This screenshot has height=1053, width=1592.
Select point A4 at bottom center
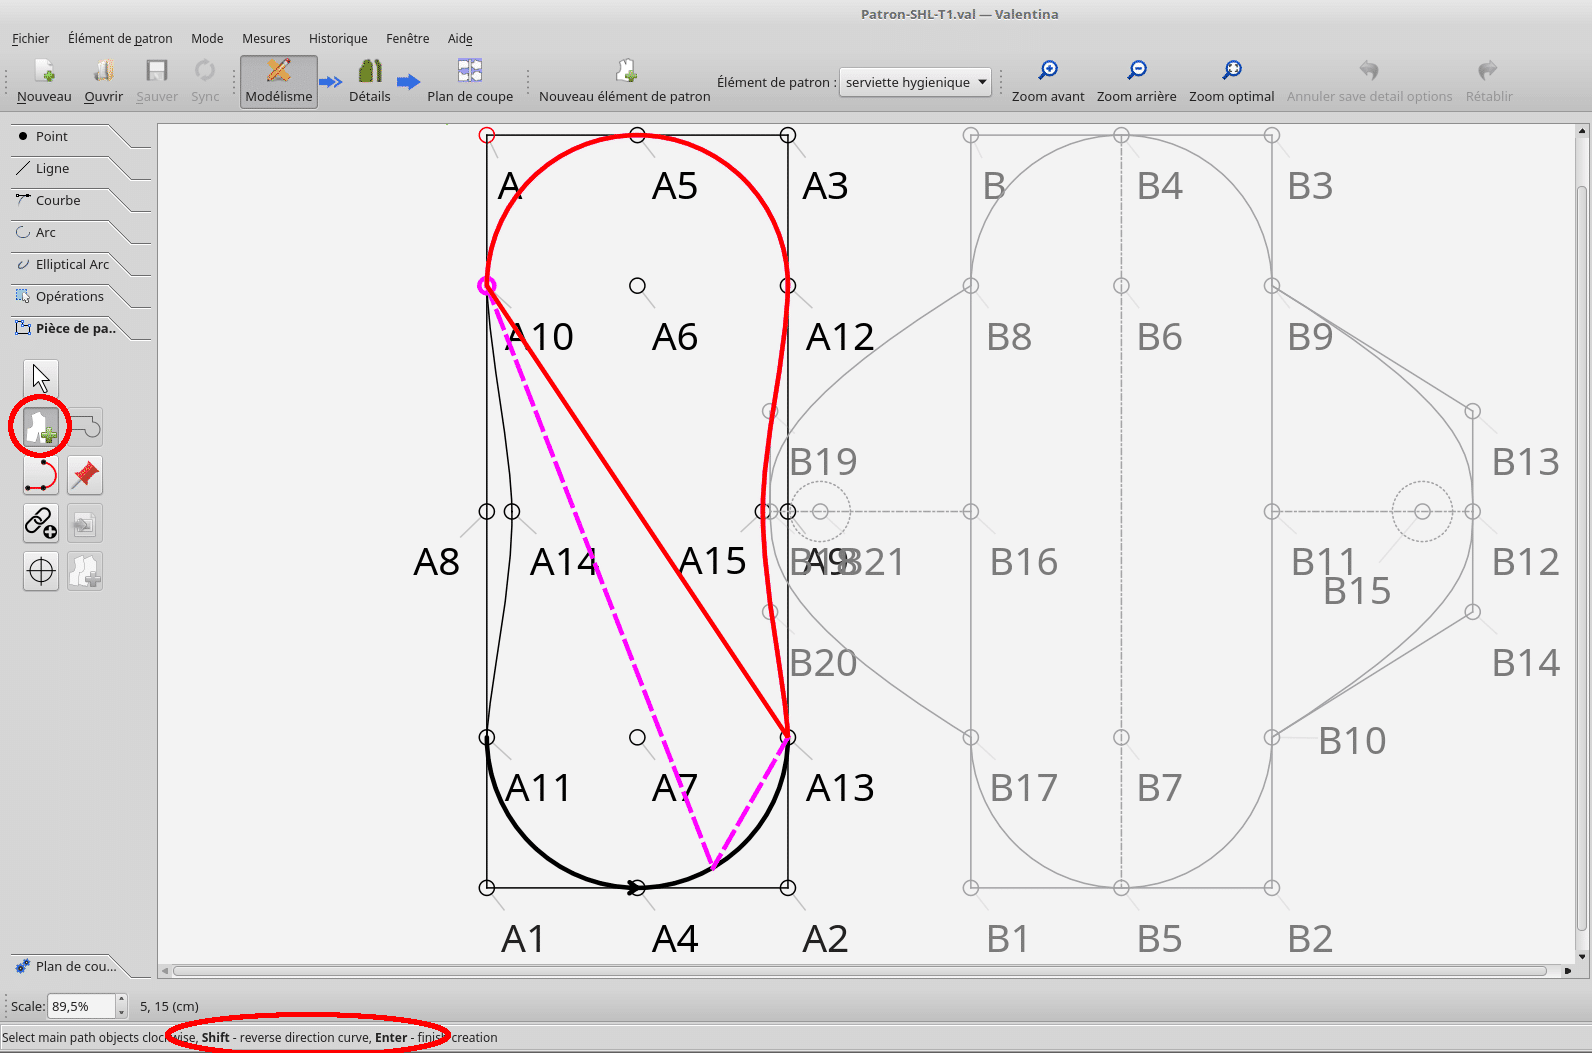point(637,887)
